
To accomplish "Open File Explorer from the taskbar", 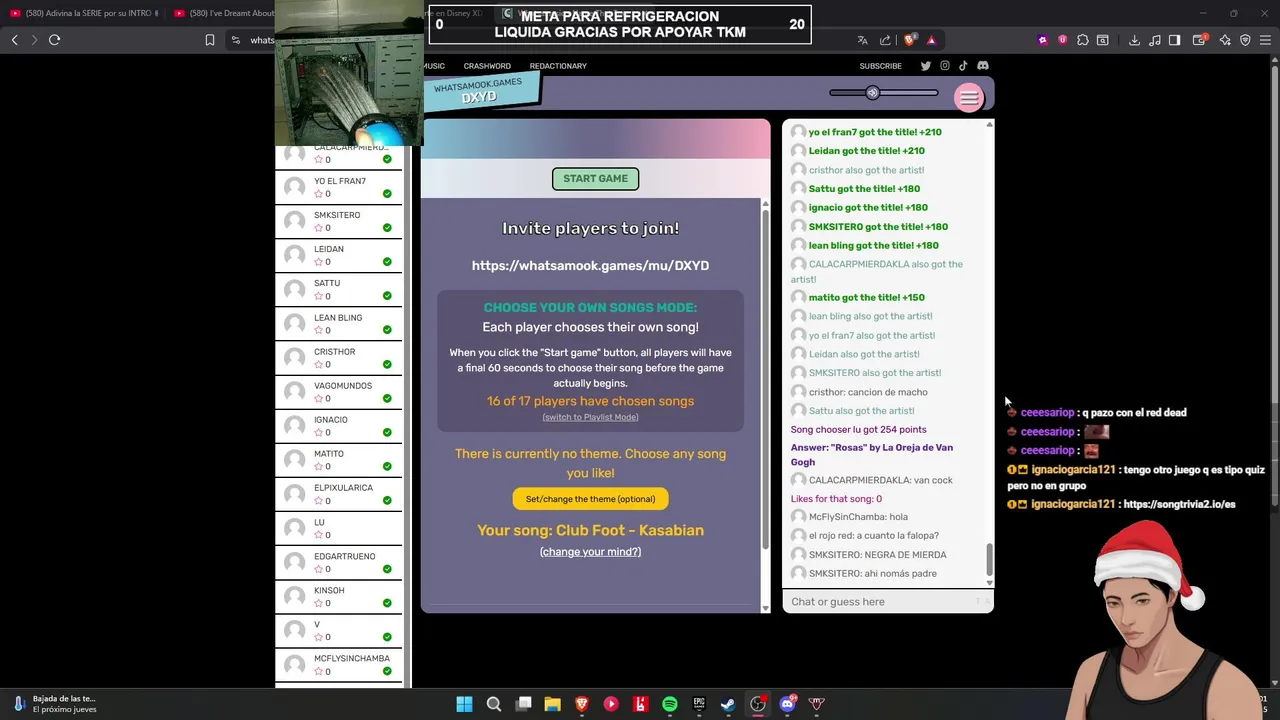I will click(552, 704).
